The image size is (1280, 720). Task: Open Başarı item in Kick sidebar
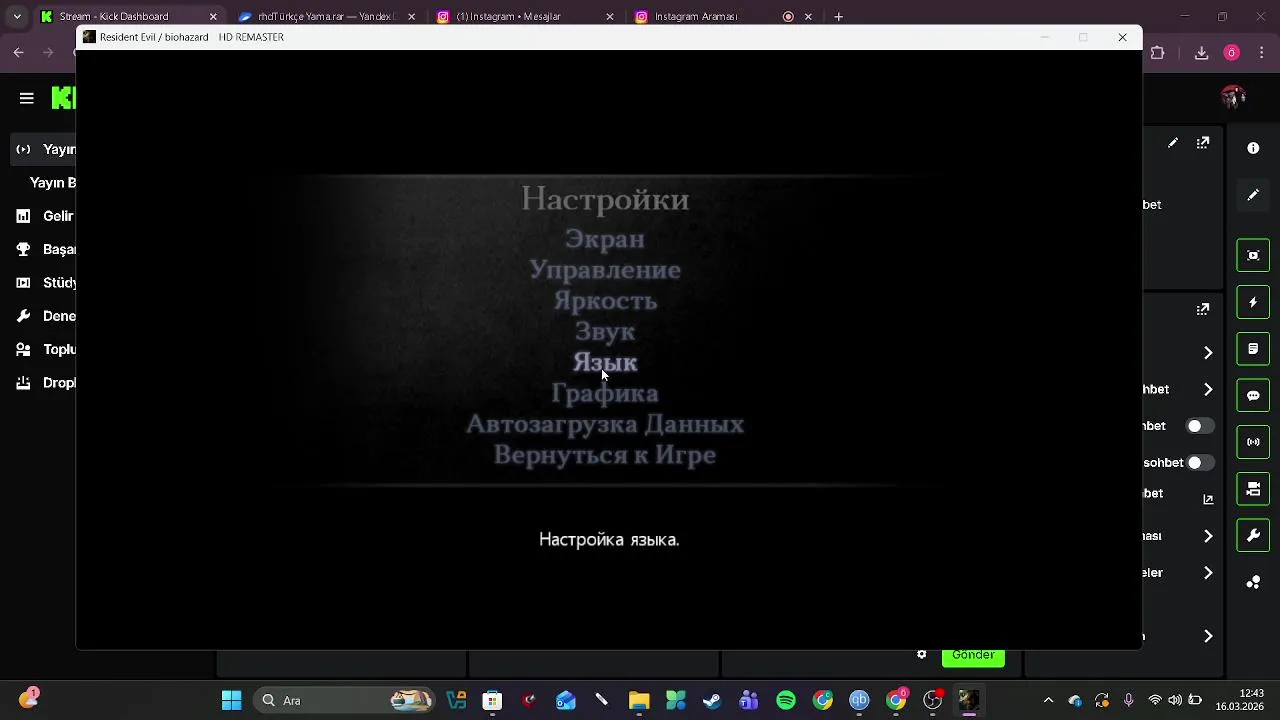tap(46, 249)
